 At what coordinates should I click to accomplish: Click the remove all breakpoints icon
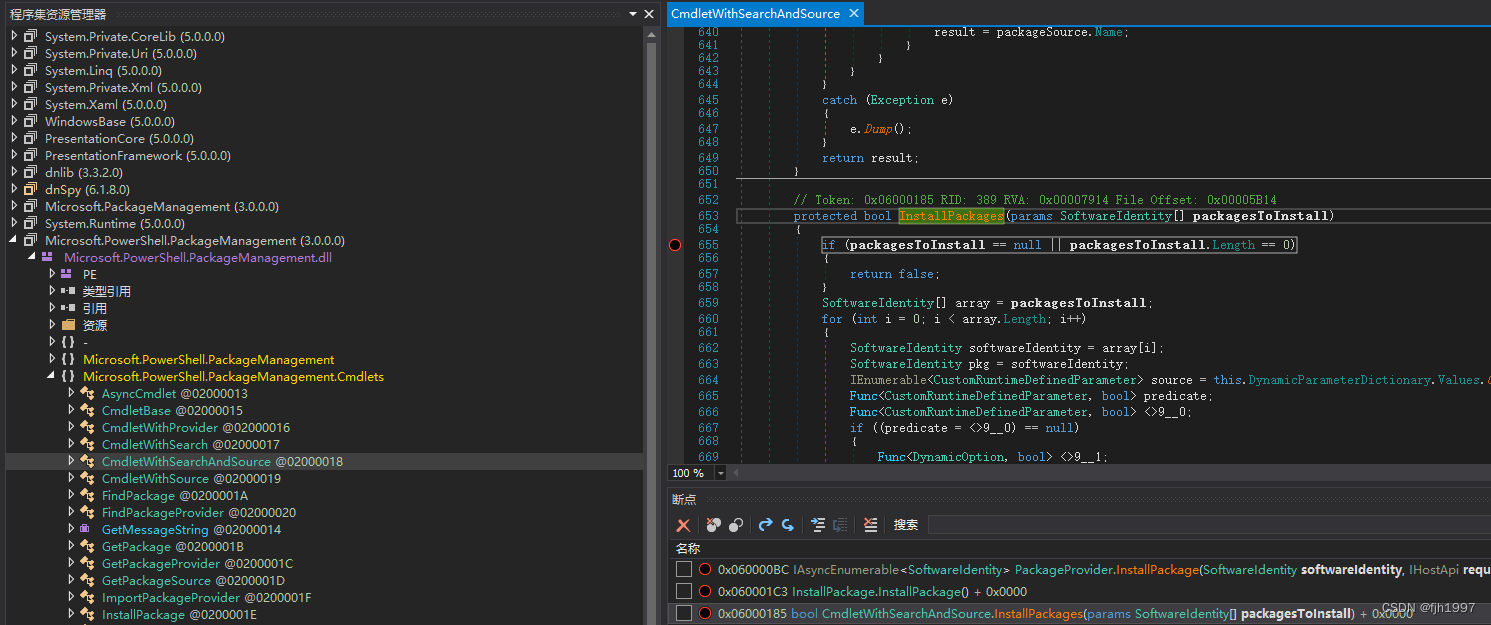(713, 525)
